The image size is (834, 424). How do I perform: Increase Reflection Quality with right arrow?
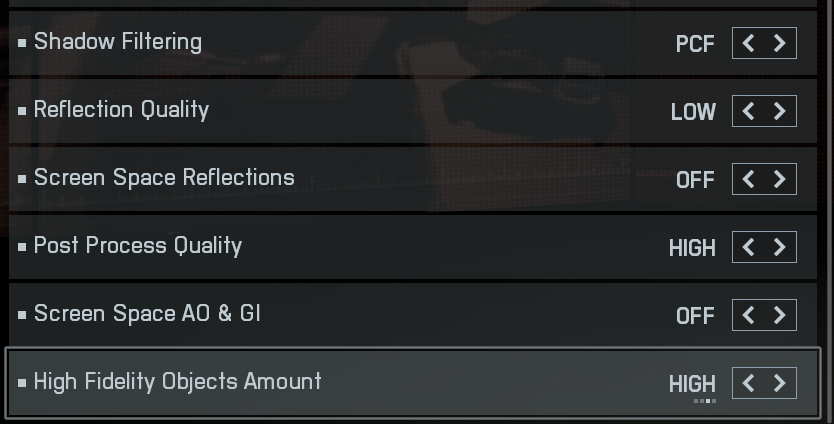pos(780,111)
